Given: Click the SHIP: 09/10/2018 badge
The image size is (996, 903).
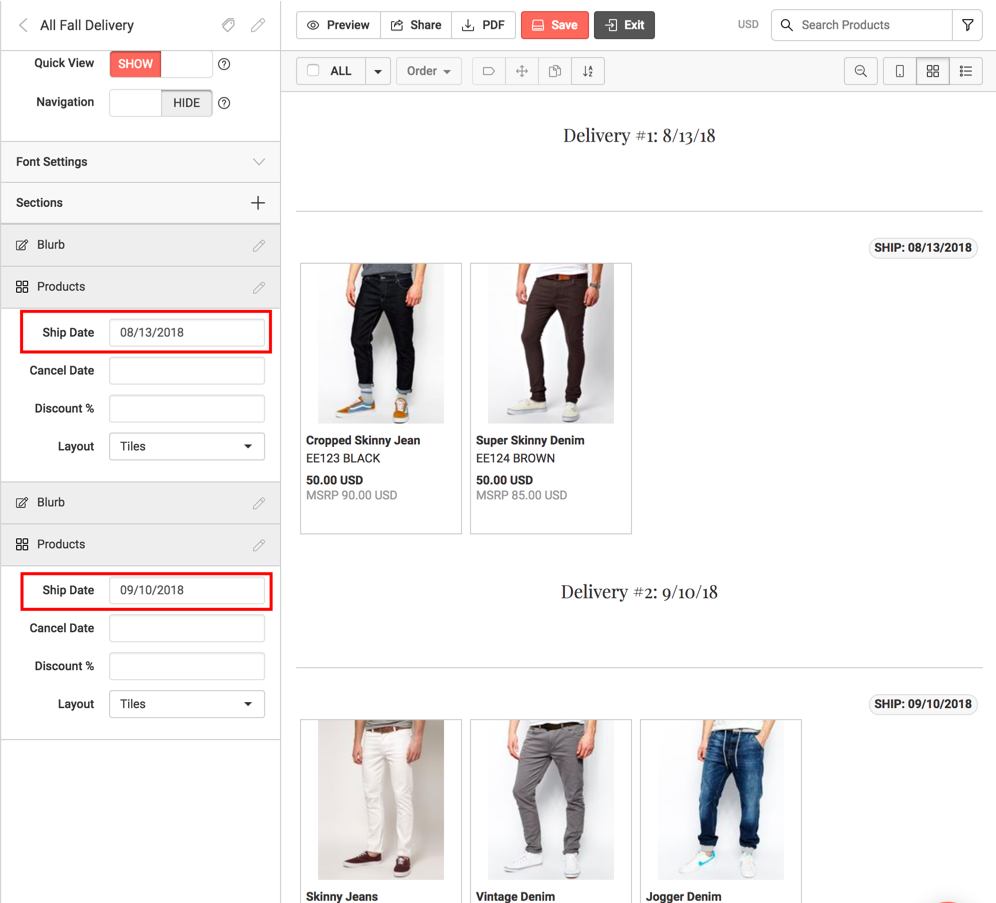Looking at the screenshot, I should 923,704.
